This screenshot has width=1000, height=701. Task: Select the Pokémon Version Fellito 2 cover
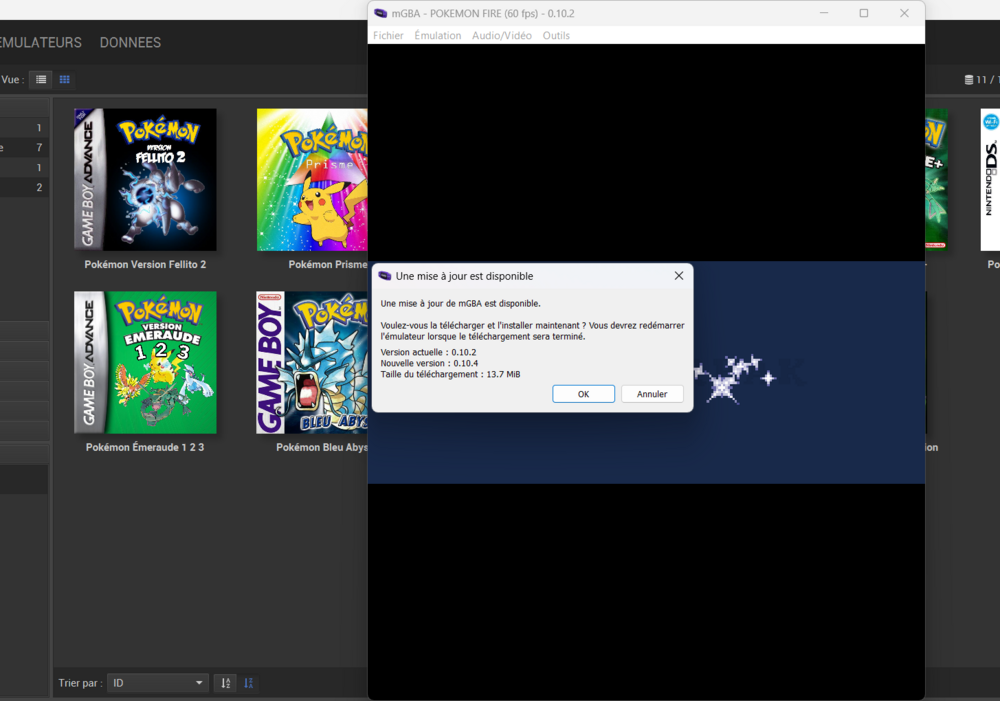coord(145,179)
